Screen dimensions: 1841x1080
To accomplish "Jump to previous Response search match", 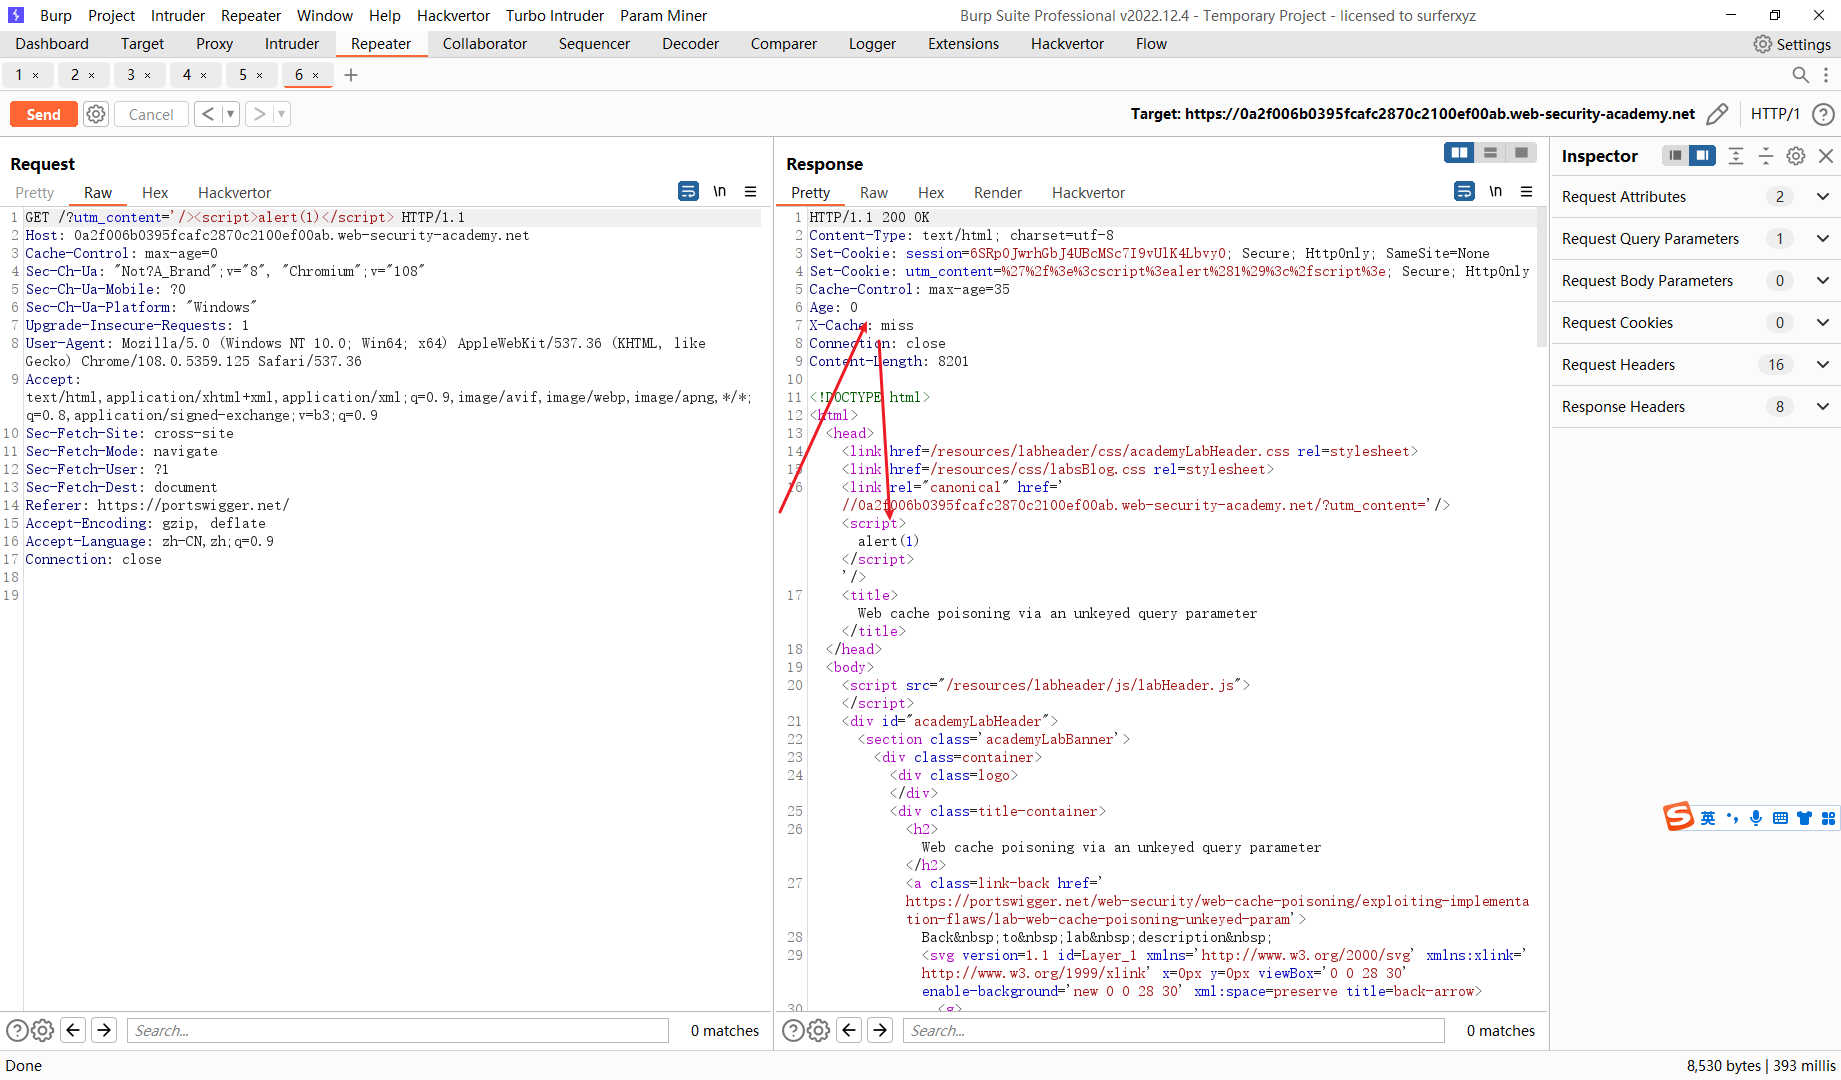I will [x=849, y=1030].
